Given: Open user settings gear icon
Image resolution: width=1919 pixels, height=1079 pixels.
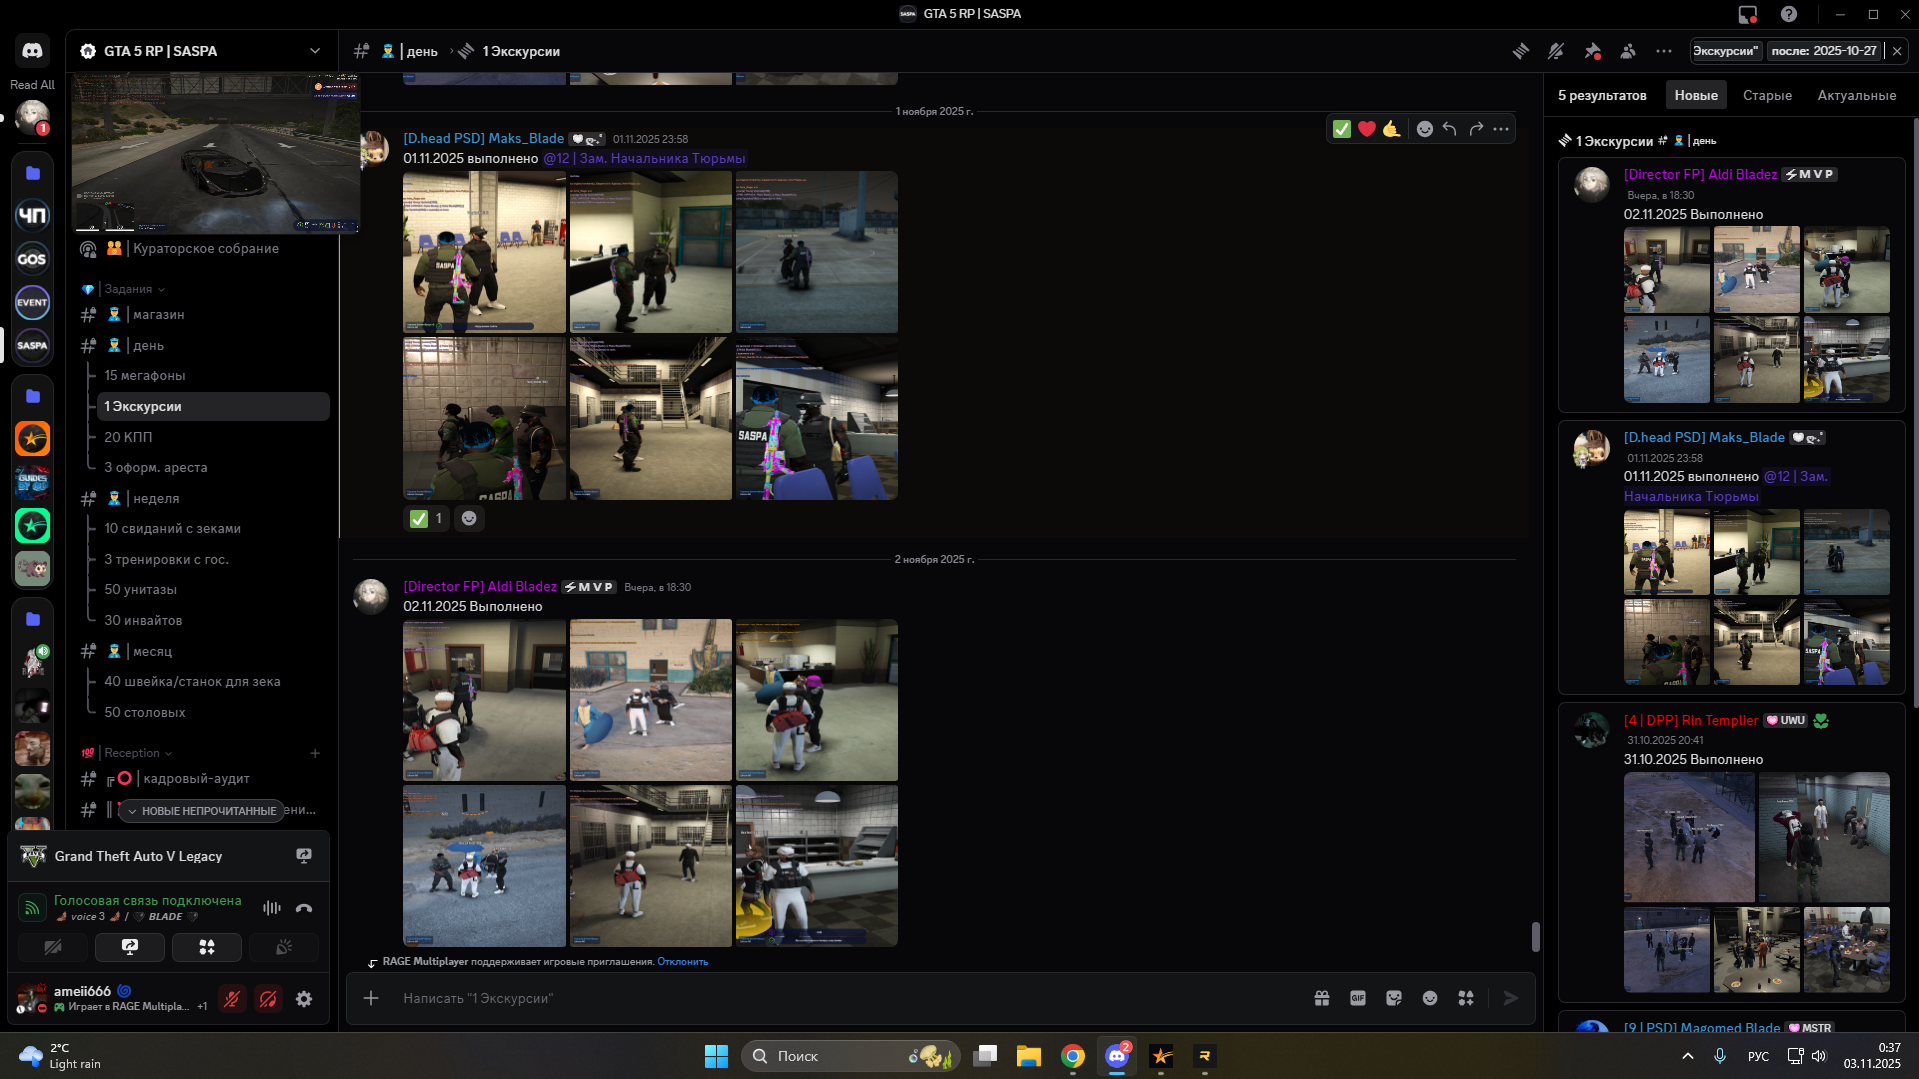Looking at the screenshot, I should 304,999.
